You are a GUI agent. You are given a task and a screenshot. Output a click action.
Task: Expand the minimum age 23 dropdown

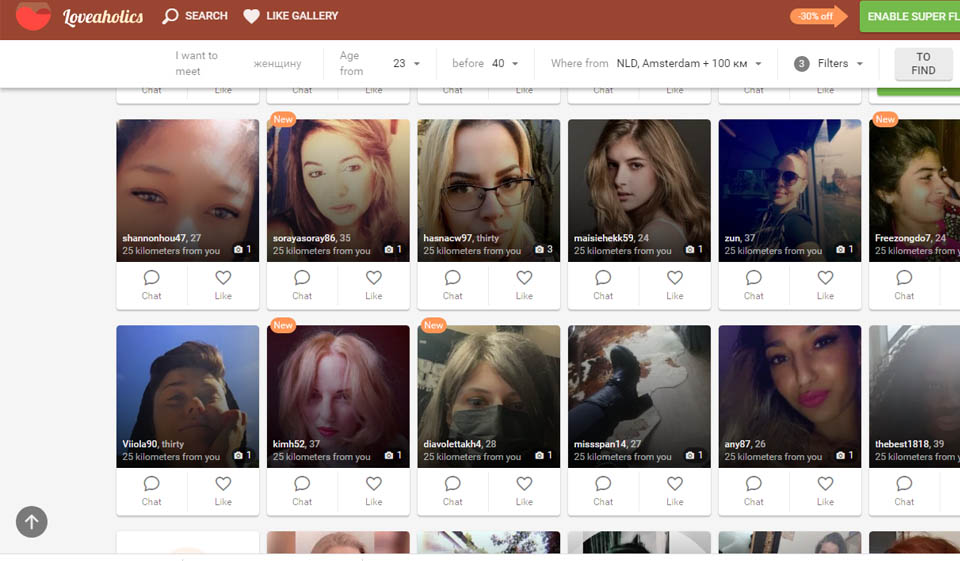pyautogui.click(x=406, y=64)
